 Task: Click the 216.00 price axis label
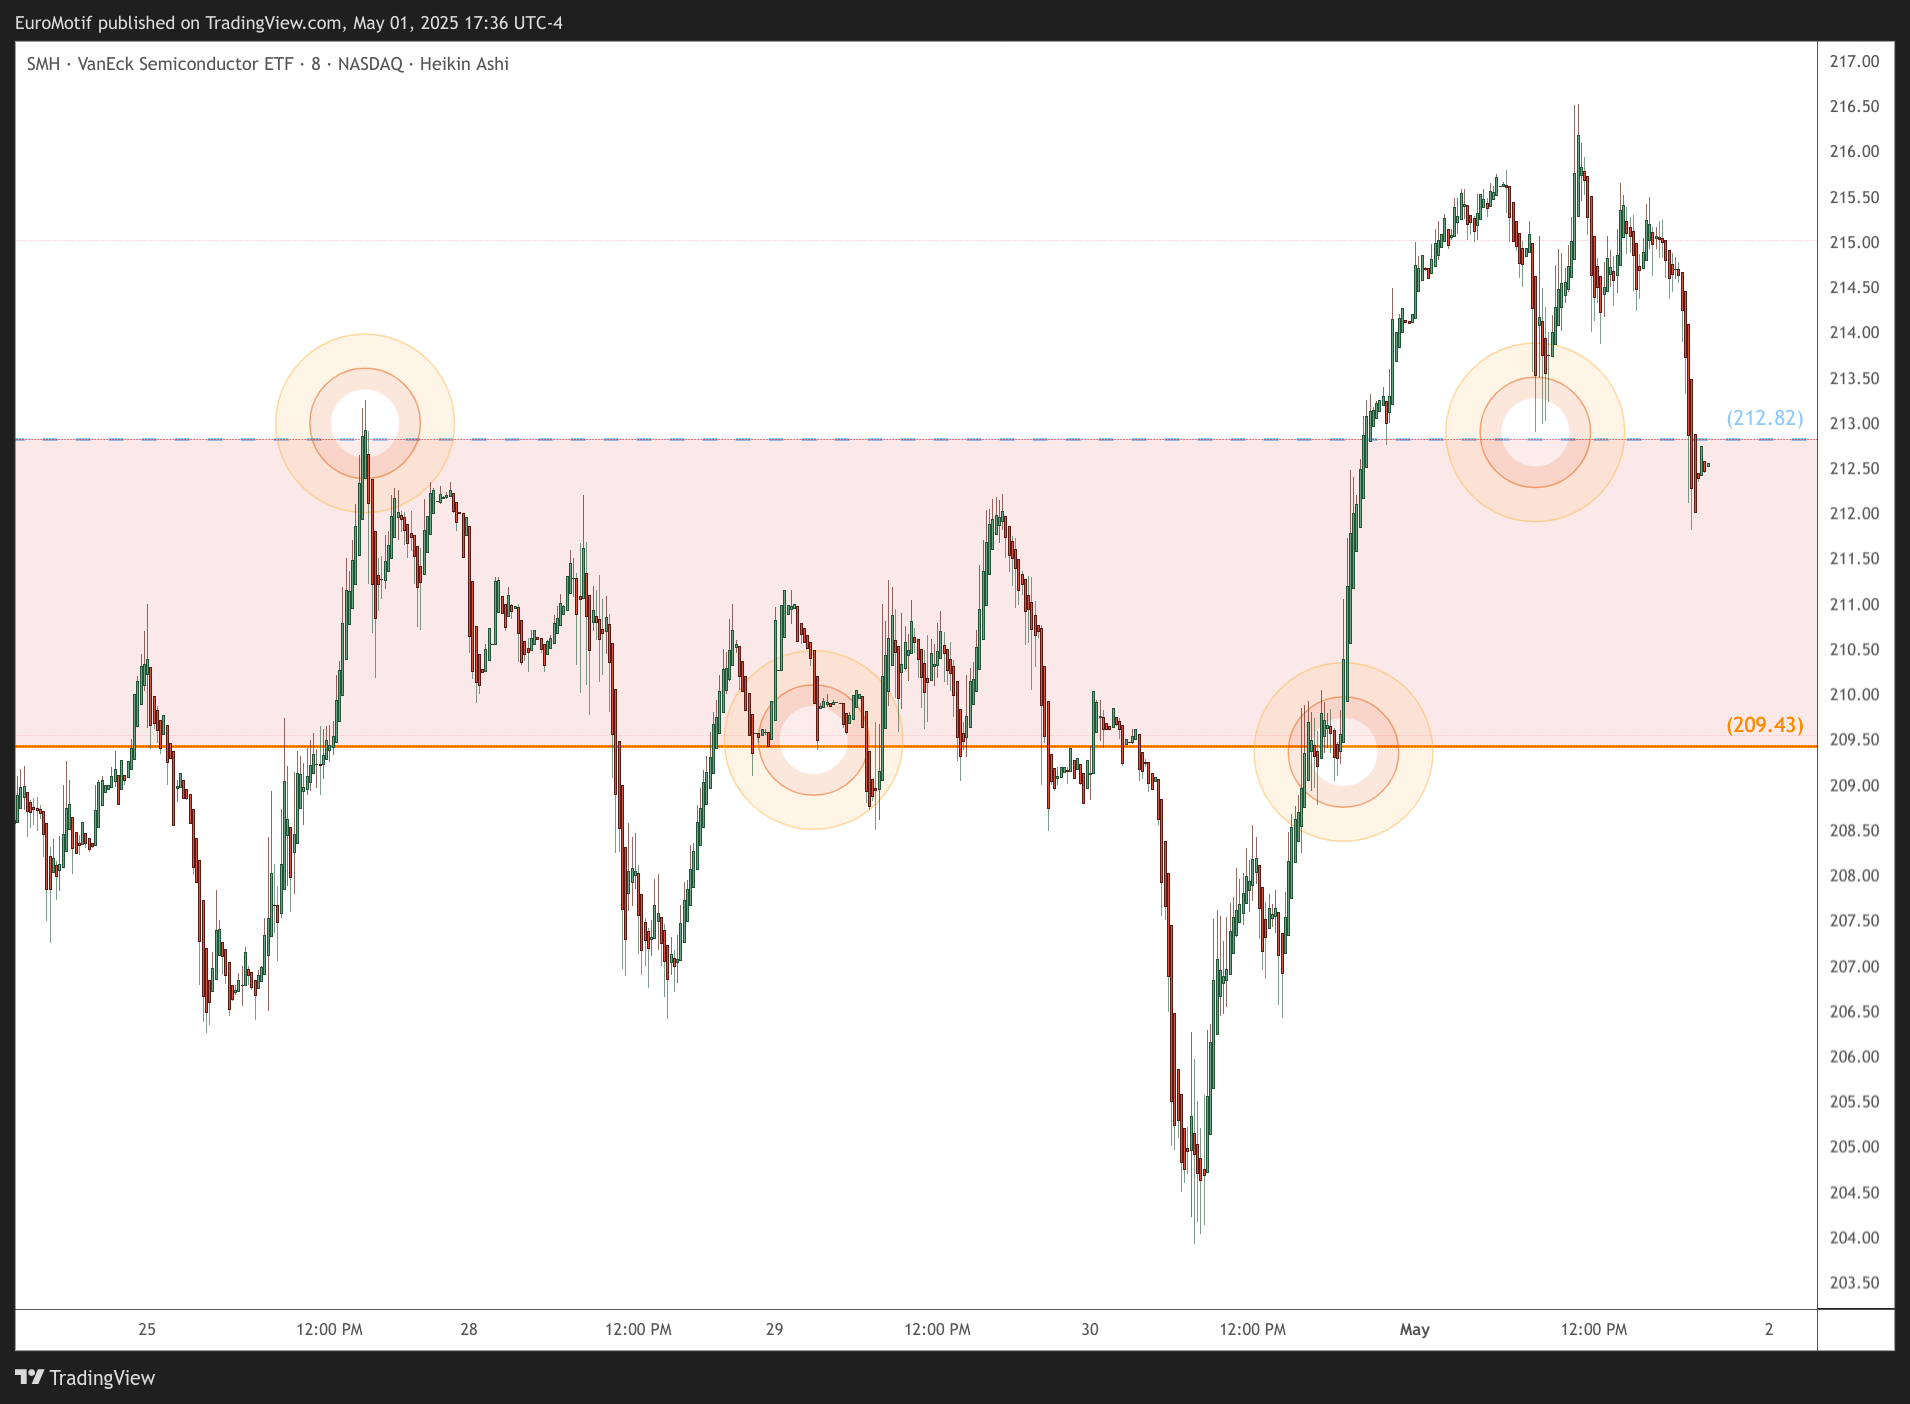[1854, 151]
